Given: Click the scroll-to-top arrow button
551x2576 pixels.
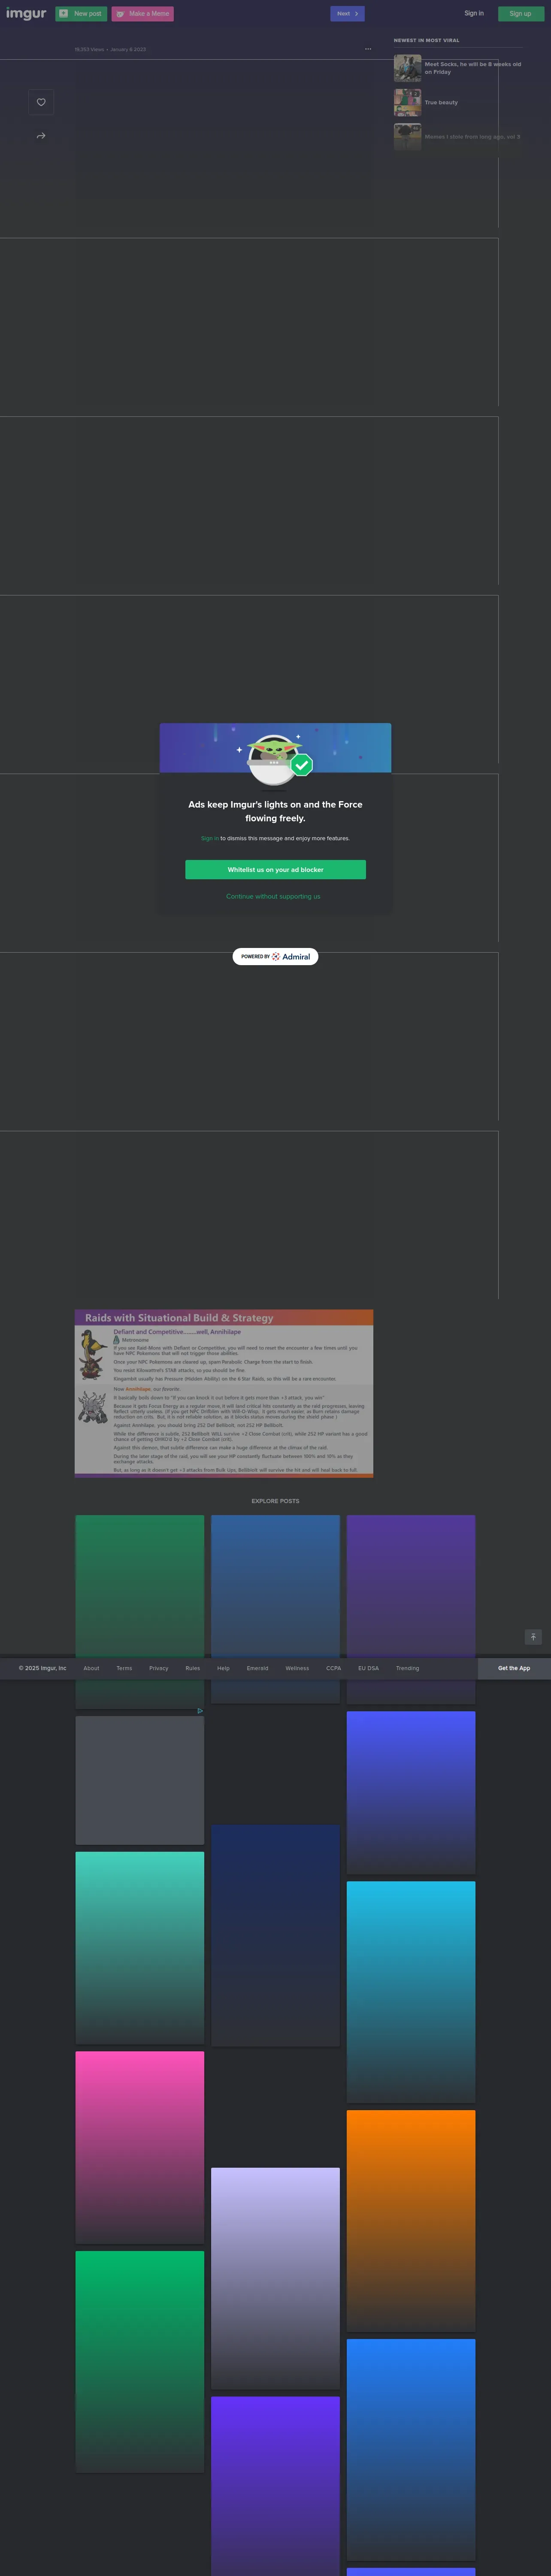Looking at the screenshot, I should 533,1637.
